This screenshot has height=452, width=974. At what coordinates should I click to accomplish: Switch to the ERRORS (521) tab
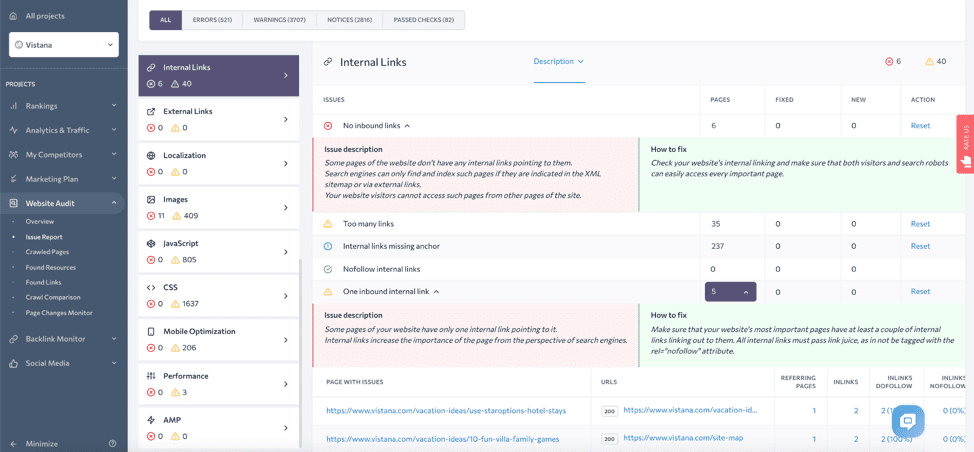point(212,20)
